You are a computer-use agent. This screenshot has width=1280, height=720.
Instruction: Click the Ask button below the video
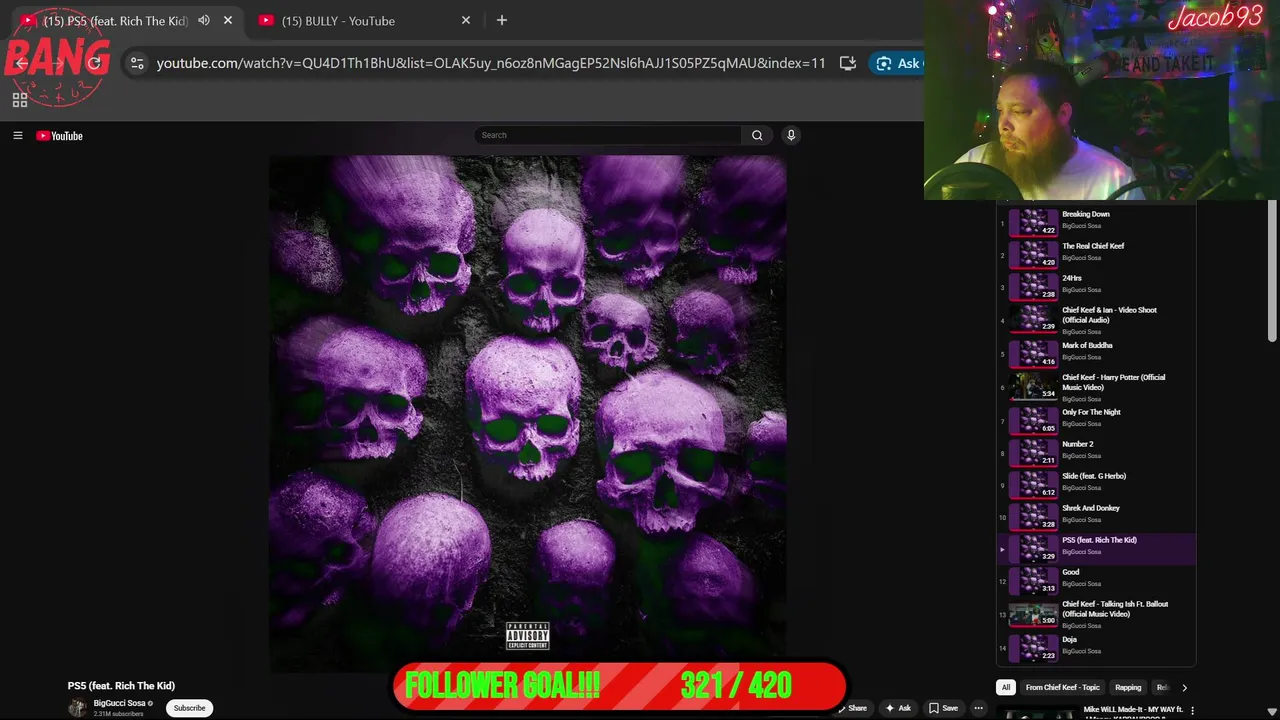pyautogui.click(x=898, y=708)
